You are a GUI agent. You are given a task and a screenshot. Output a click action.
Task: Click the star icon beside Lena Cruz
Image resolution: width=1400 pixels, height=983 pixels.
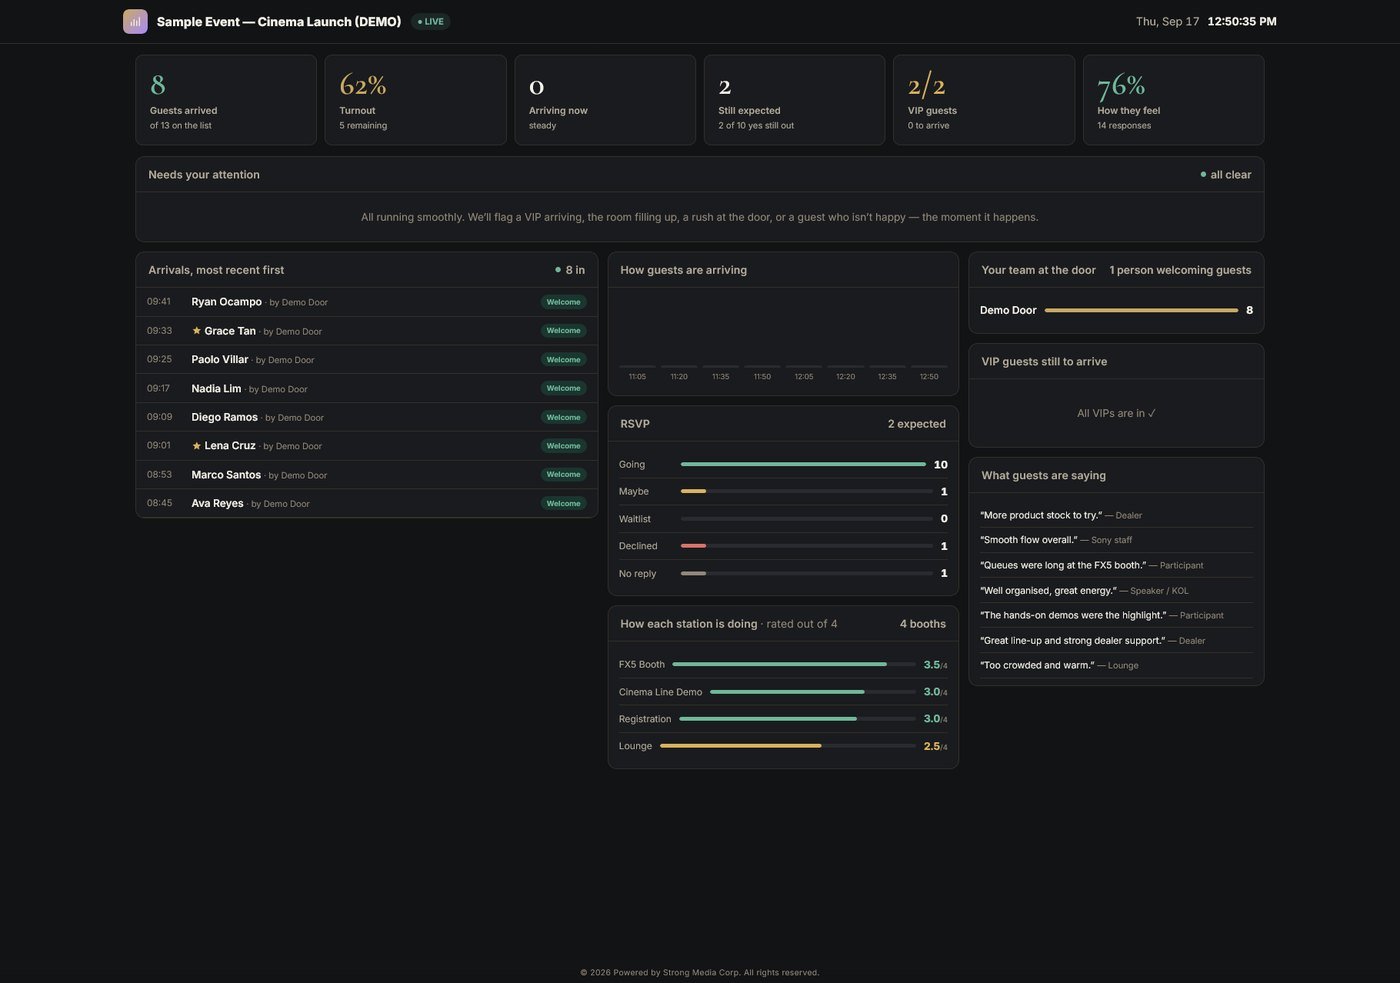coord(196,445)
